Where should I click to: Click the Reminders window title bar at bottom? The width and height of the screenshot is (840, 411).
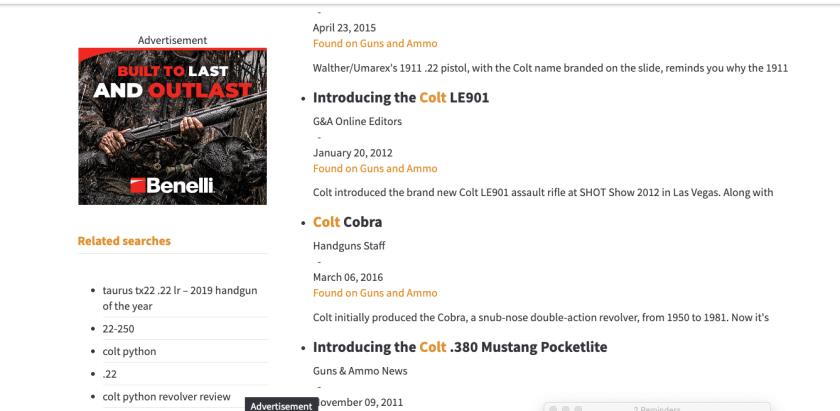[657, 408]
